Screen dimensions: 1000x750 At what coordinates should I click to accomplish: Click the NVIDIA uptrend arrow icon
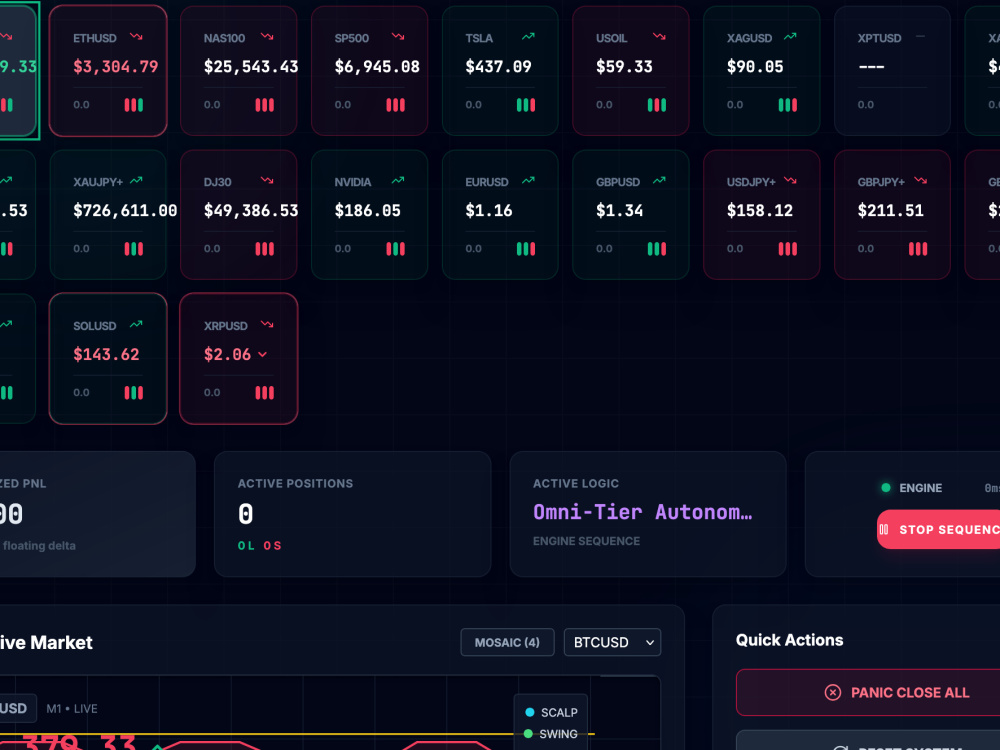tap(398, 181)
